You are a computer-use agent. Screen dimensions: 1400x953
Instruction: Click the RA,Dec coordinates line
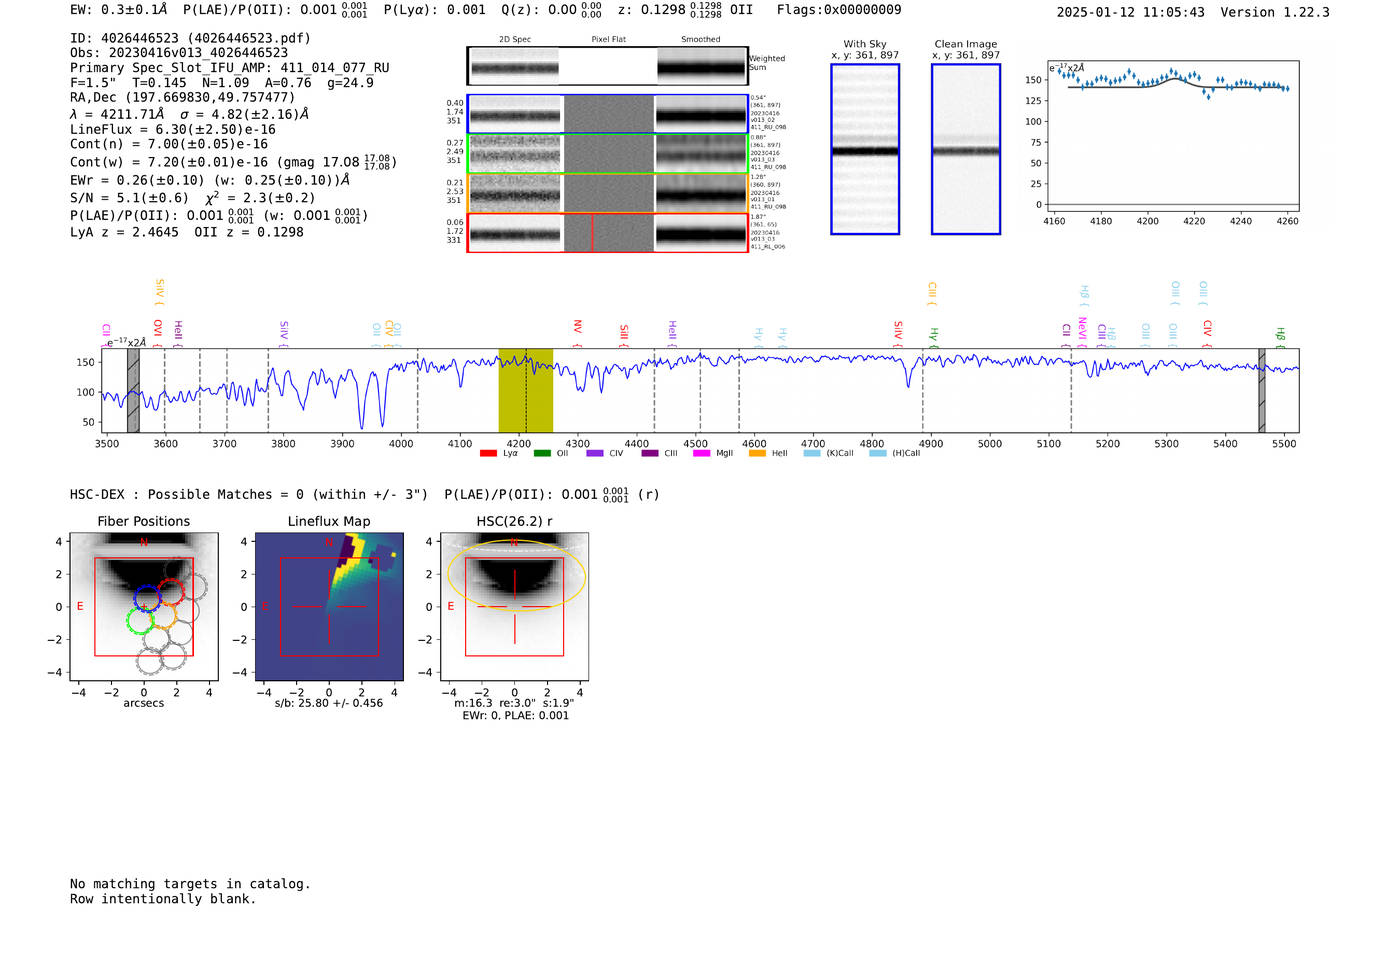click(183, 98)
